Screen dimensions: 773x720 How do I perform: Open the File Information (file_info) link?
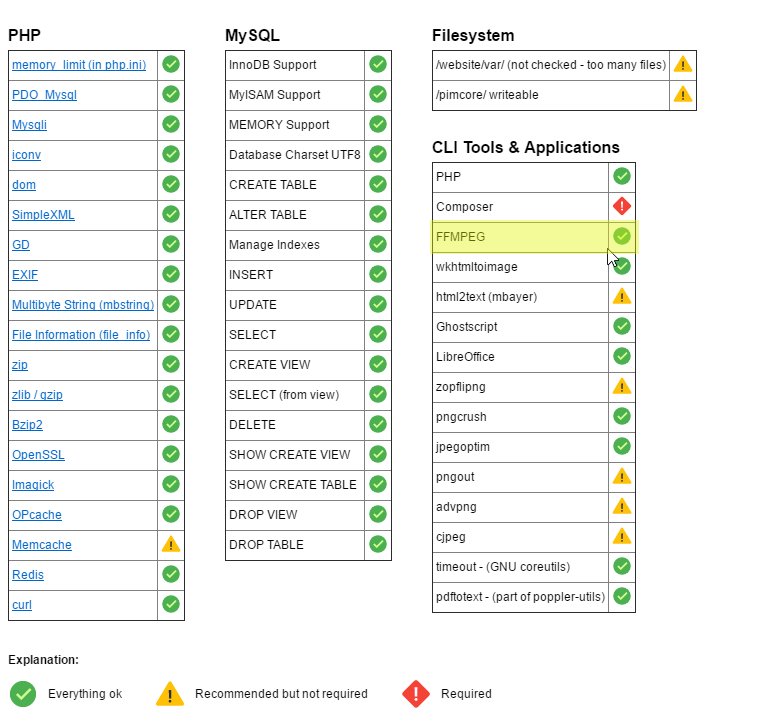80,335
